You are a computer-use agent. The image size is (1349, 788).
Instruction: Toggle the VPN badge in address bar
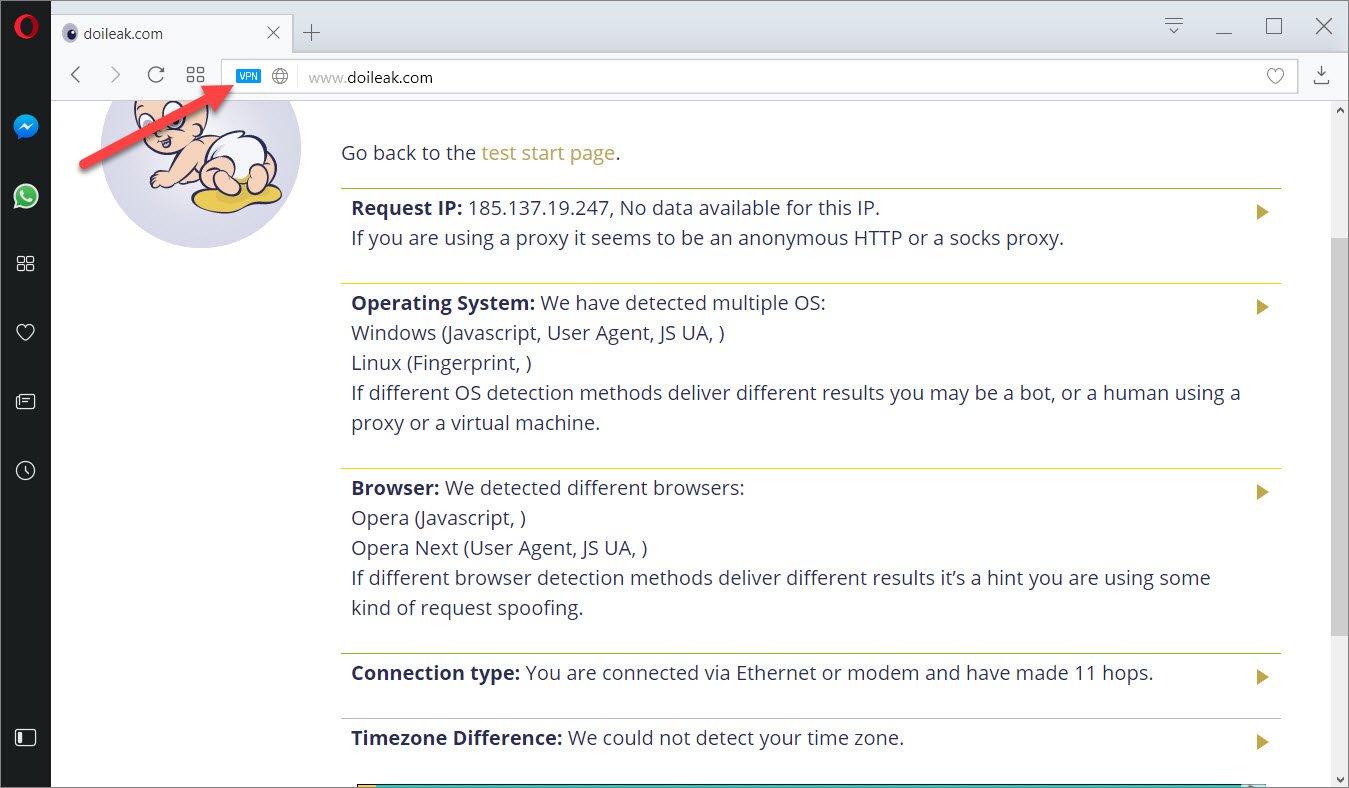(x=248, y=76)
